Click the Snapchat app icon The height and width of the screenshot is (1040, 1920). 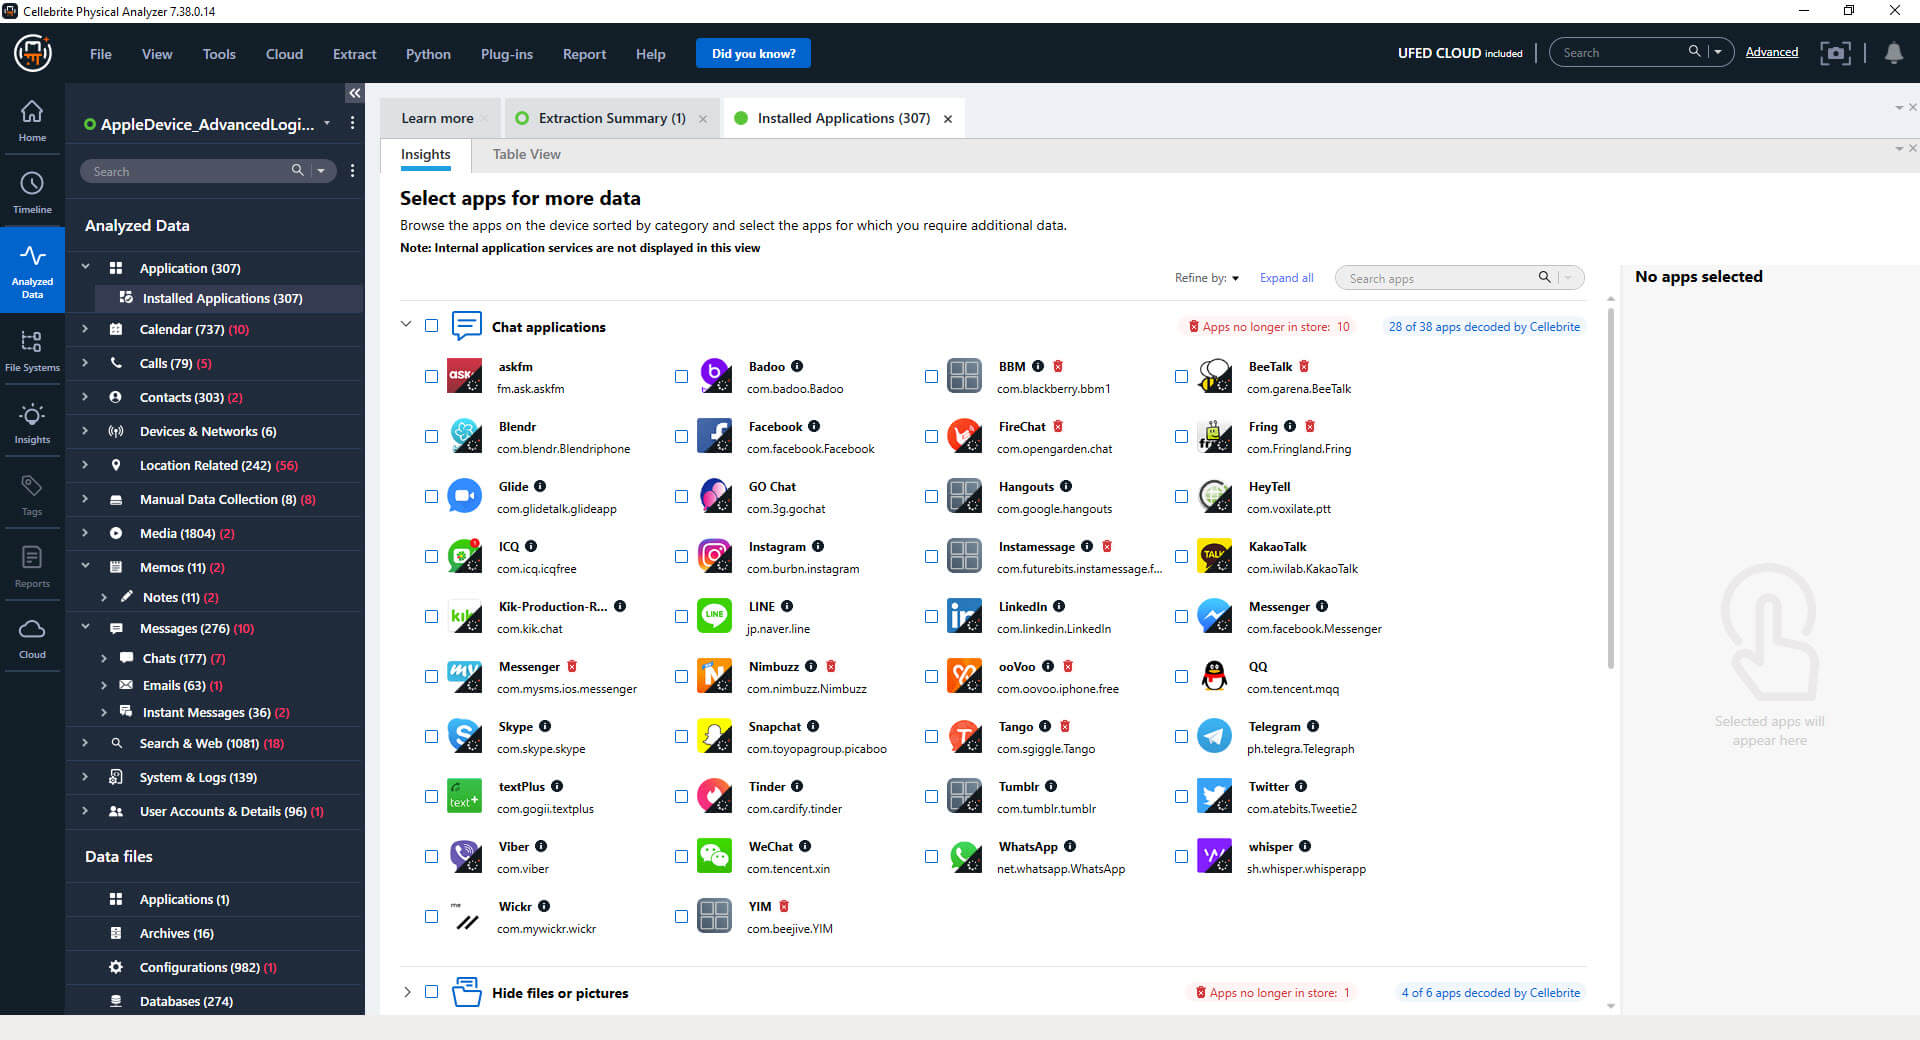[715, 737]
